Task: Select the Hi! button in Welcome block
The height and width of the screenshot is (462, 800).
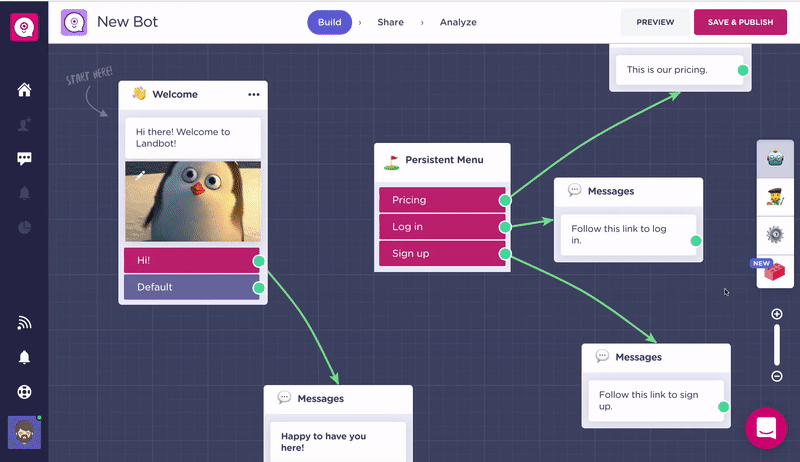Action: (x=192, y=261)
